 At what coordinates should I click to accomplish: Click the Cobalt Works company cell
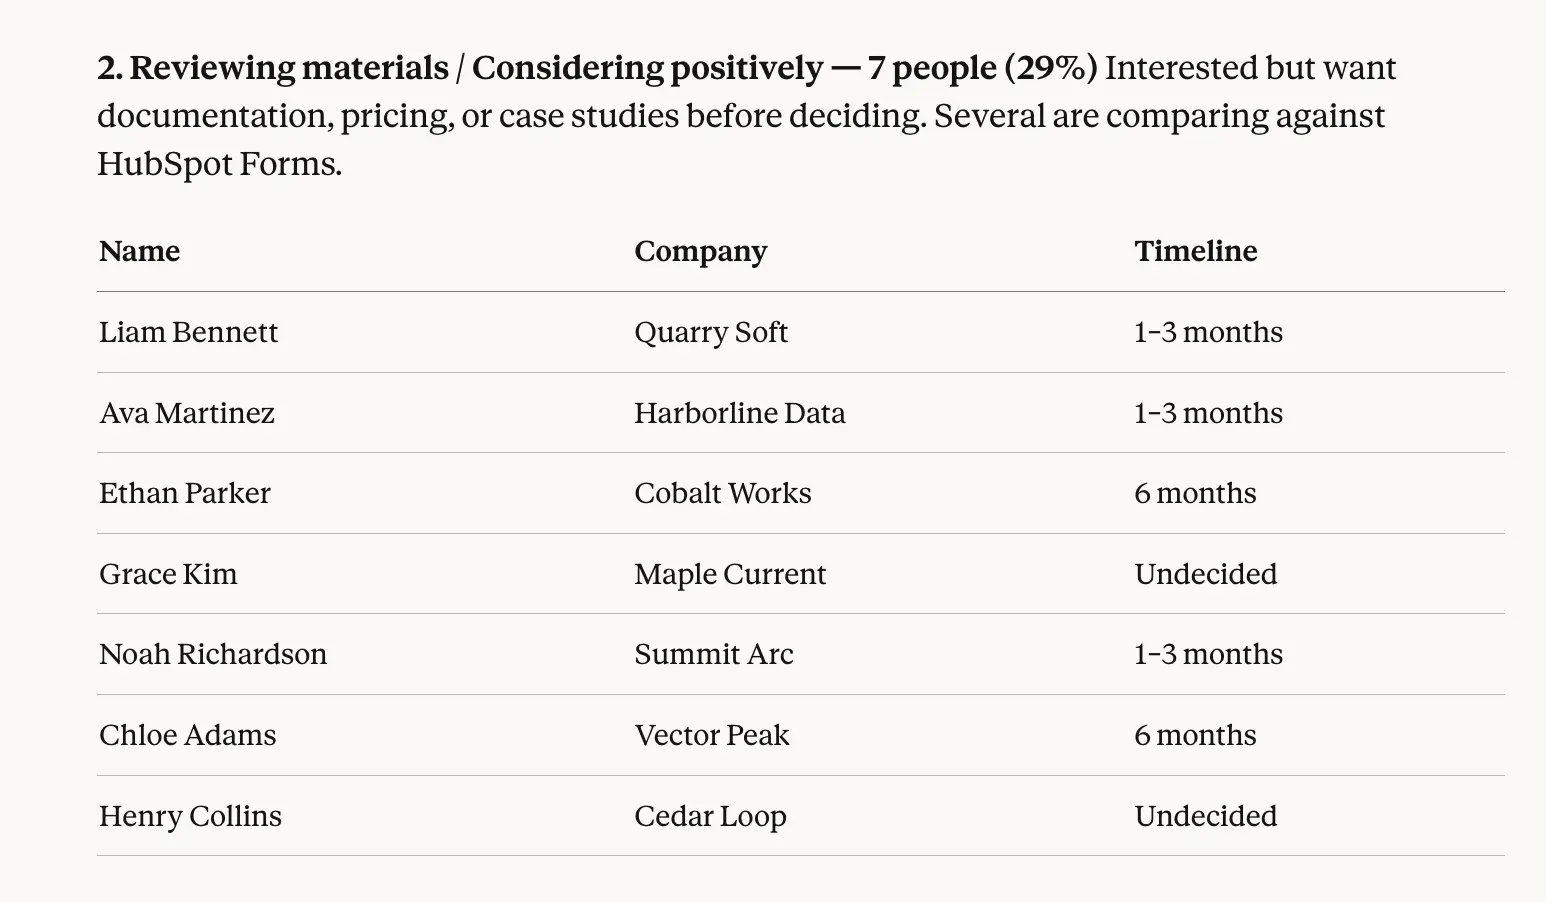pos(722,493)
